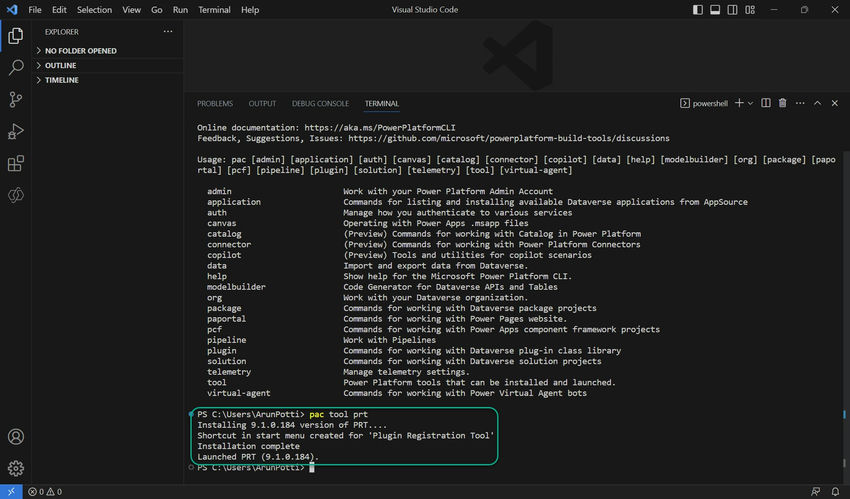Expand the No Folder Opened section

(x=107, y=50)
